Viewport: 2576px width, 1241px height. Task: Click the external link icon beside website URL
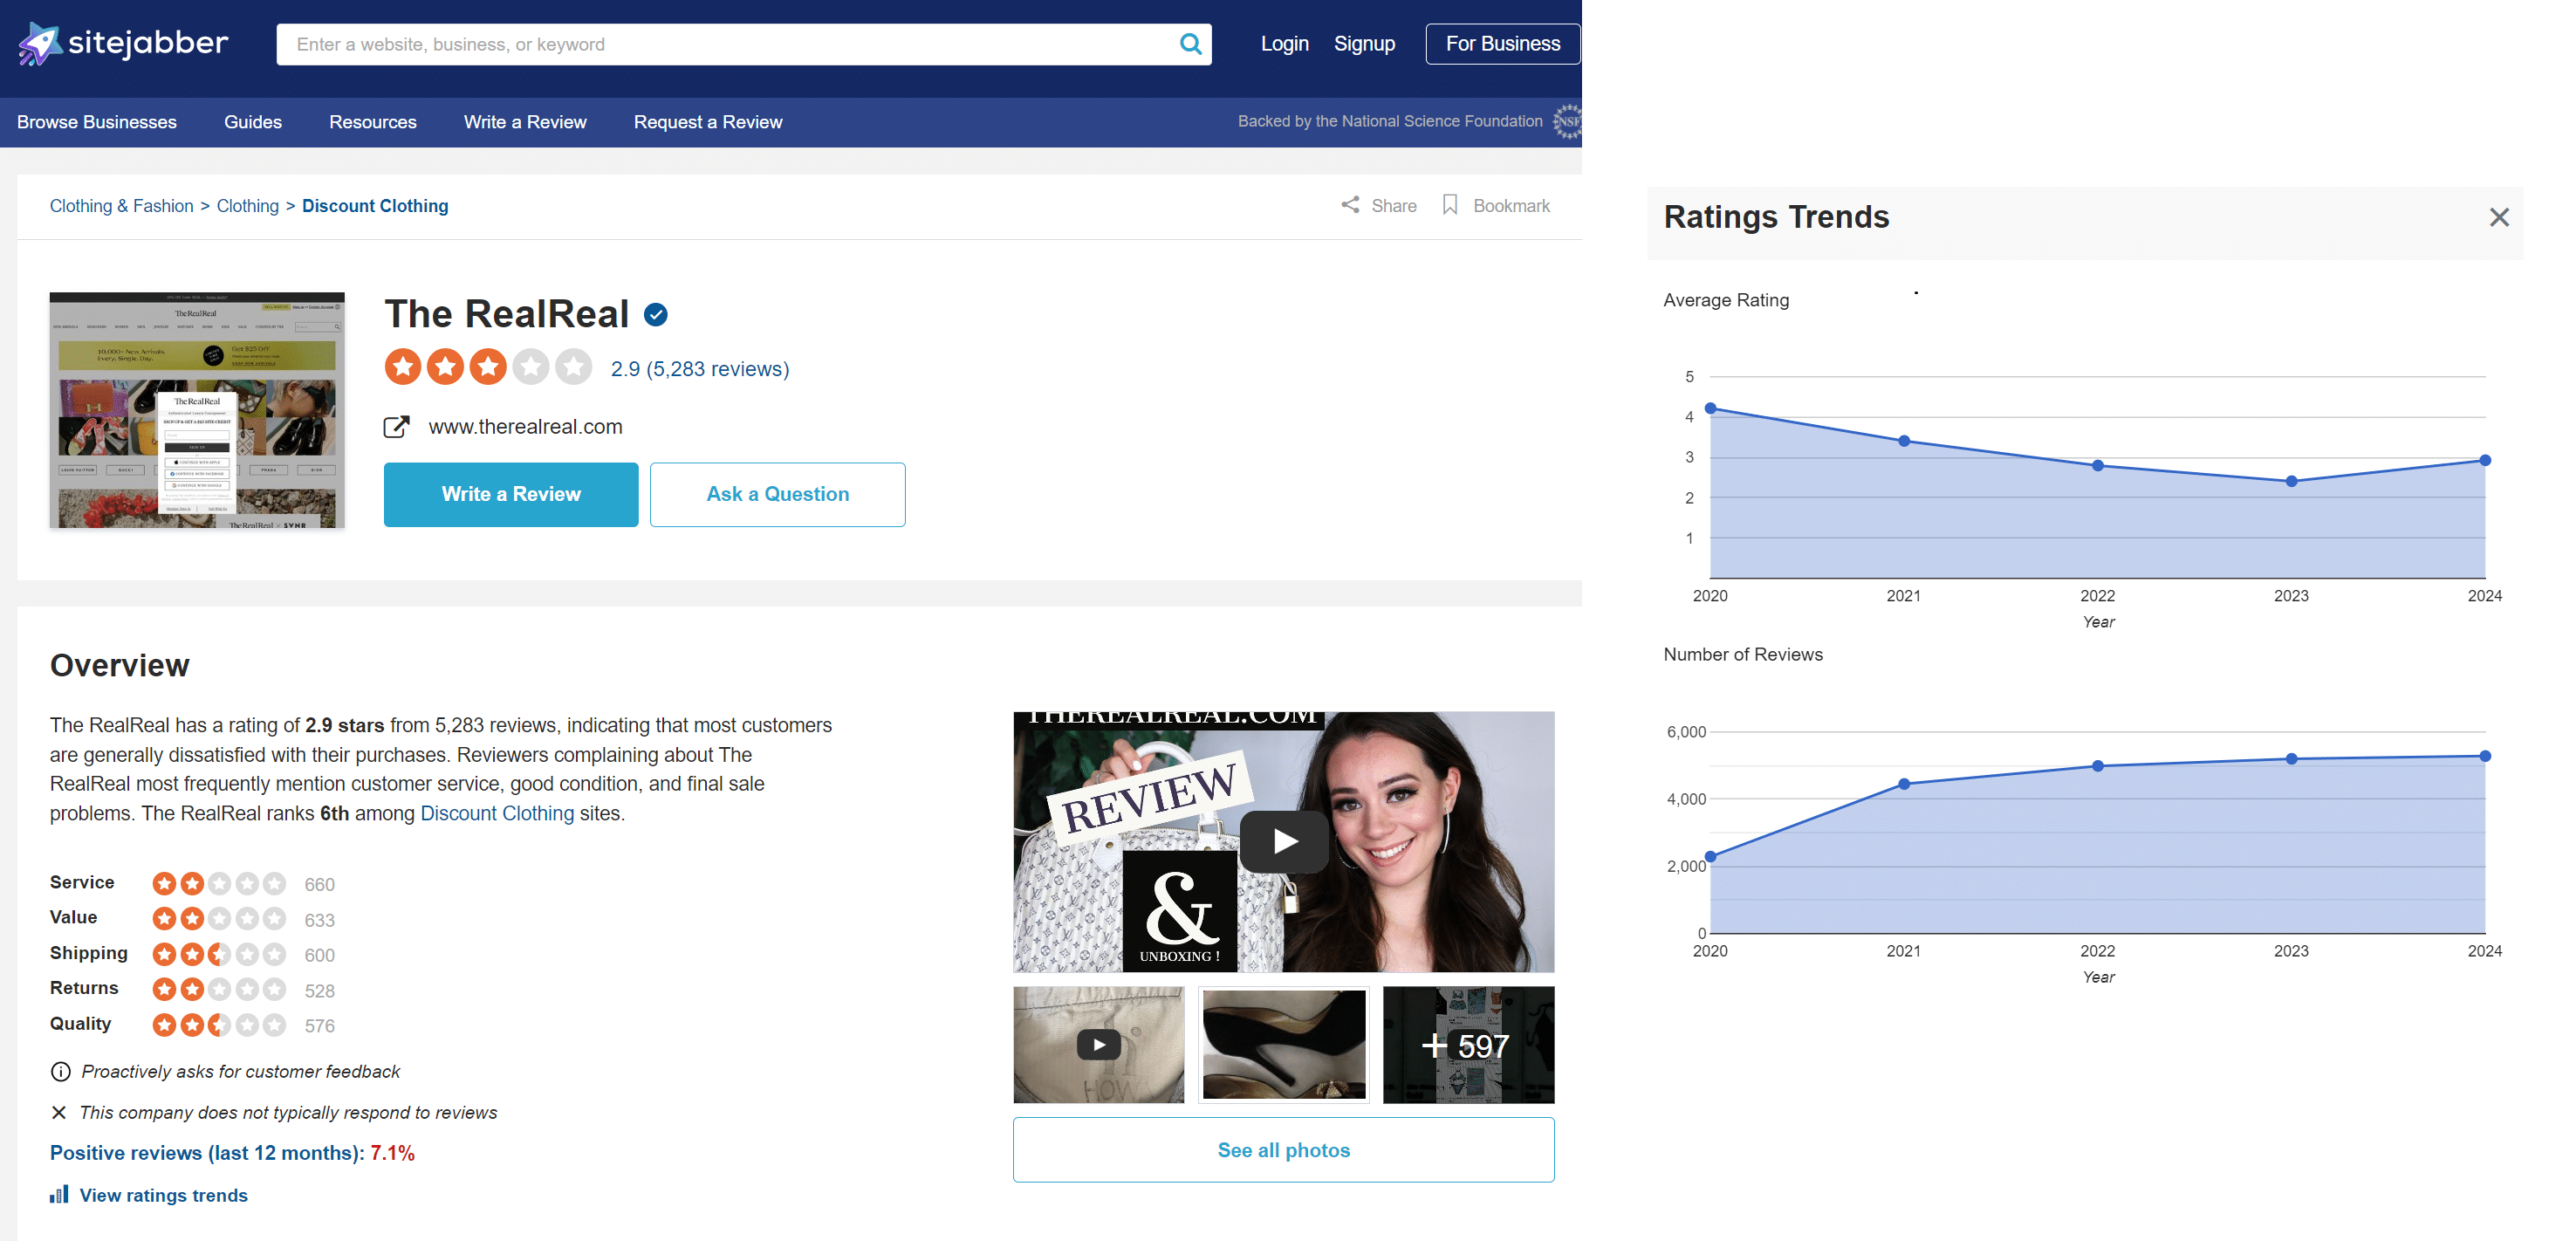[397, 427]
